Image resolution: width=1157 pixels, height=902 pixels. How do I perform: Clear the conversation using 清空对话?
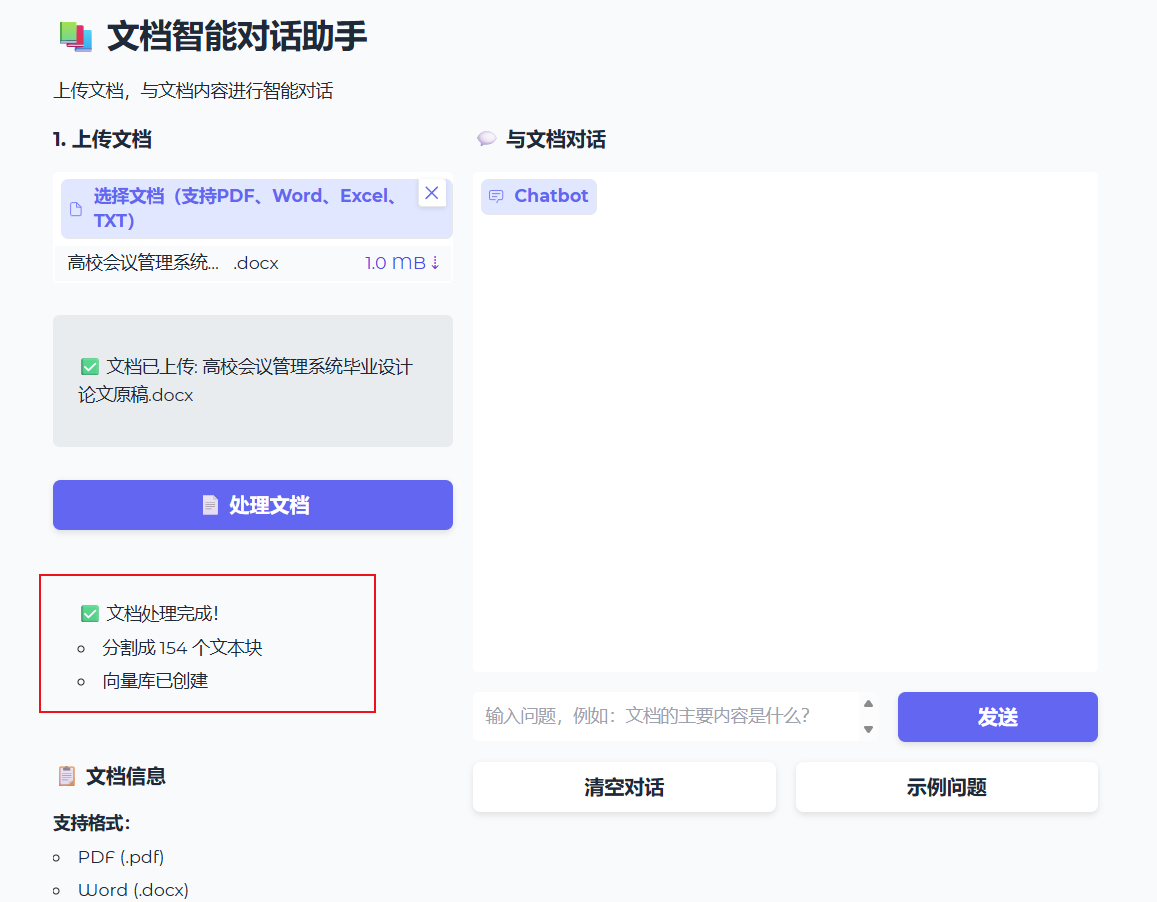click(623, 787)
